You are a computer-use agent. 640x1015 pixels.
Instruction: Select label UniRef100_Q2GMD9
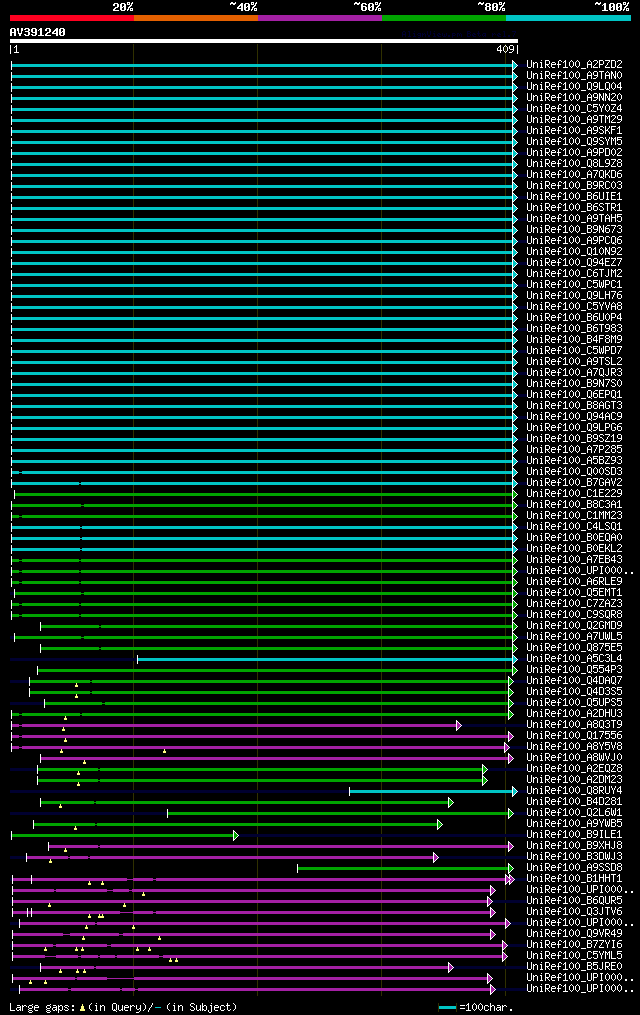coord(574,626)
